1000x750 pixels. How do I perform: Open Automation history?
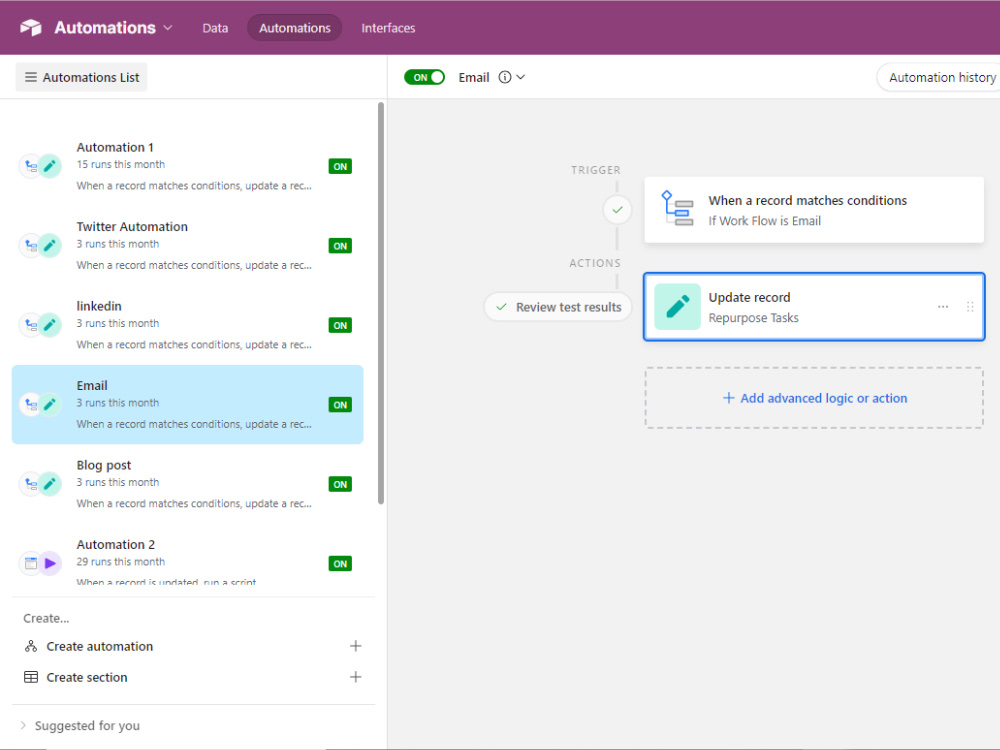click(x=939, y=77)
